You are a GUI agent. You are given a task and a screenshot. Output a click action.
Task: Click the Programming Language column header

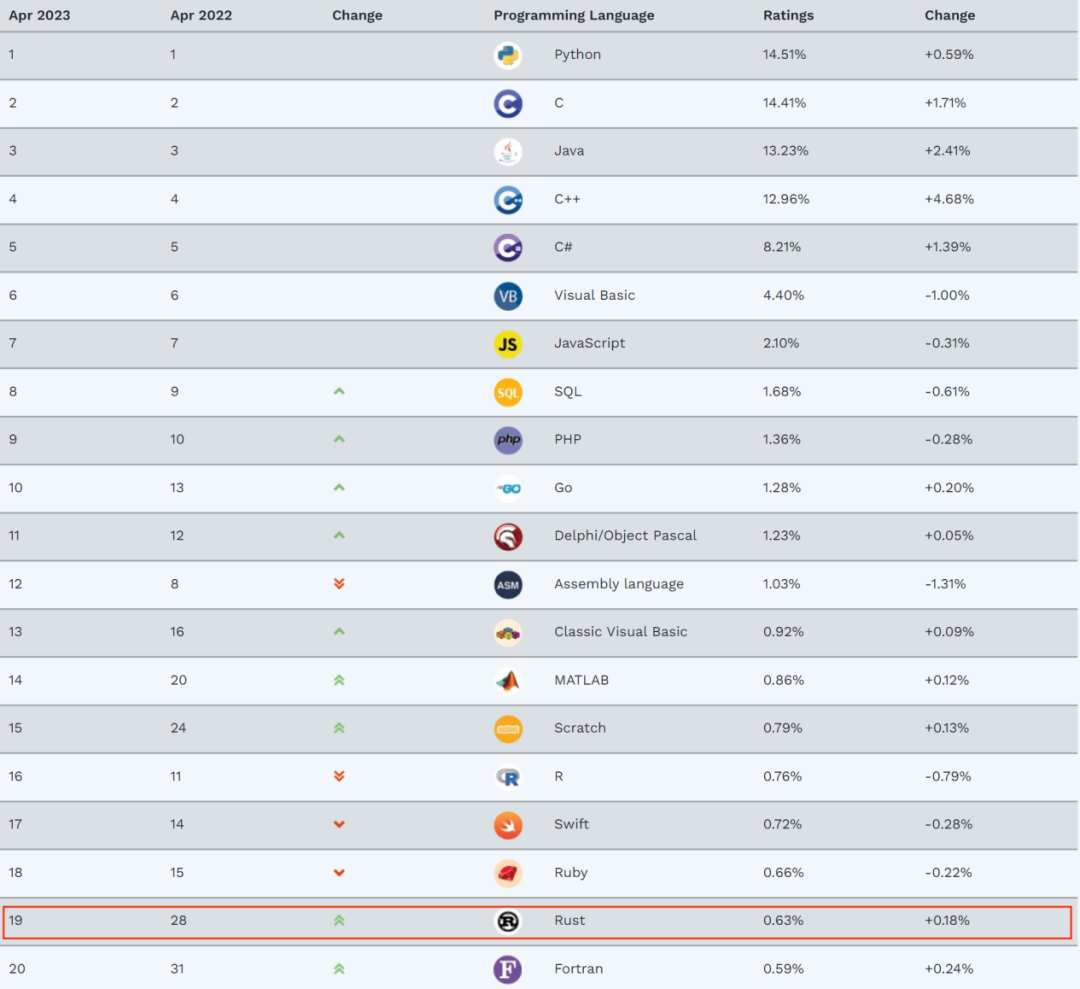coord(573,15)
